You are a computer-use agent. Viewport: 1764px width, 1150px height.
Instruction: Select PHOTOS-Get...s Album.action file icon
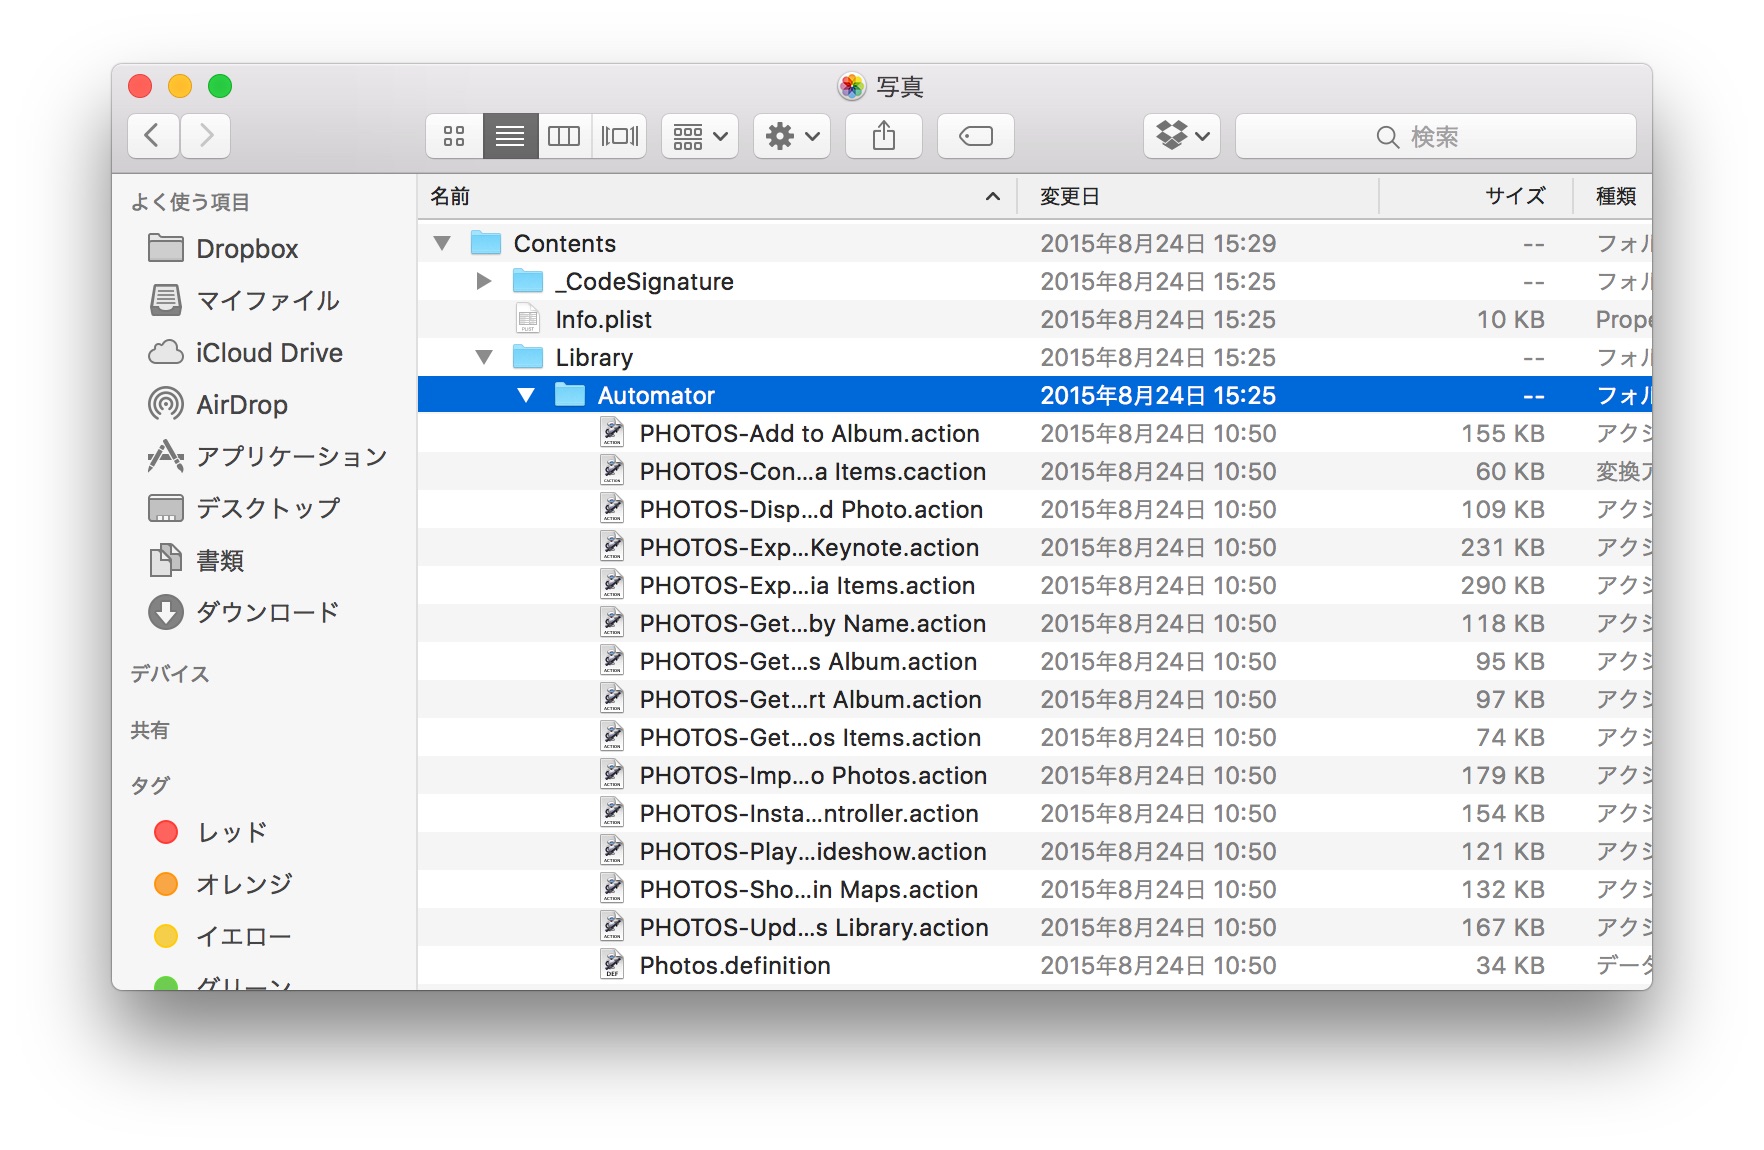point(612,661)
